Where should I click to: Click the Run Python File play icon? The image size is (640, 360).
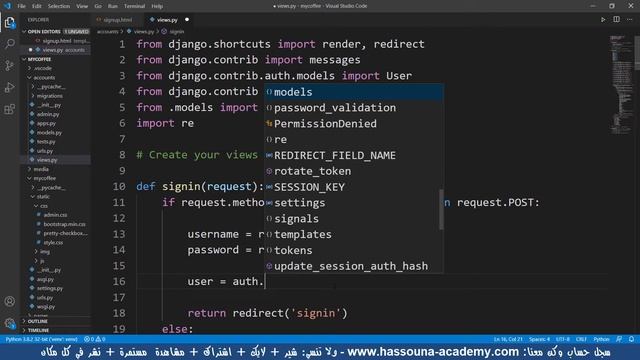pyautogui.click(x=603, y=20)
